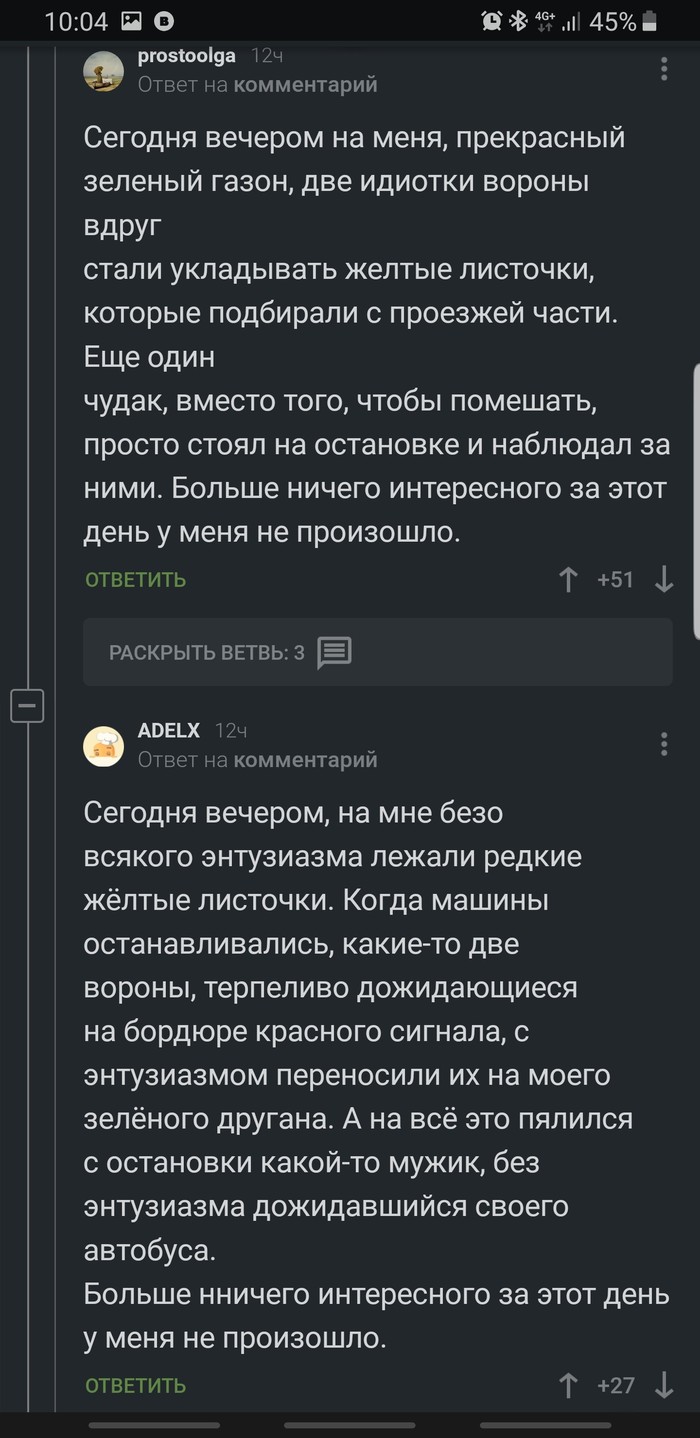Tap the battery indicator in status bar

pyautogui.click(x=650, y=21)
